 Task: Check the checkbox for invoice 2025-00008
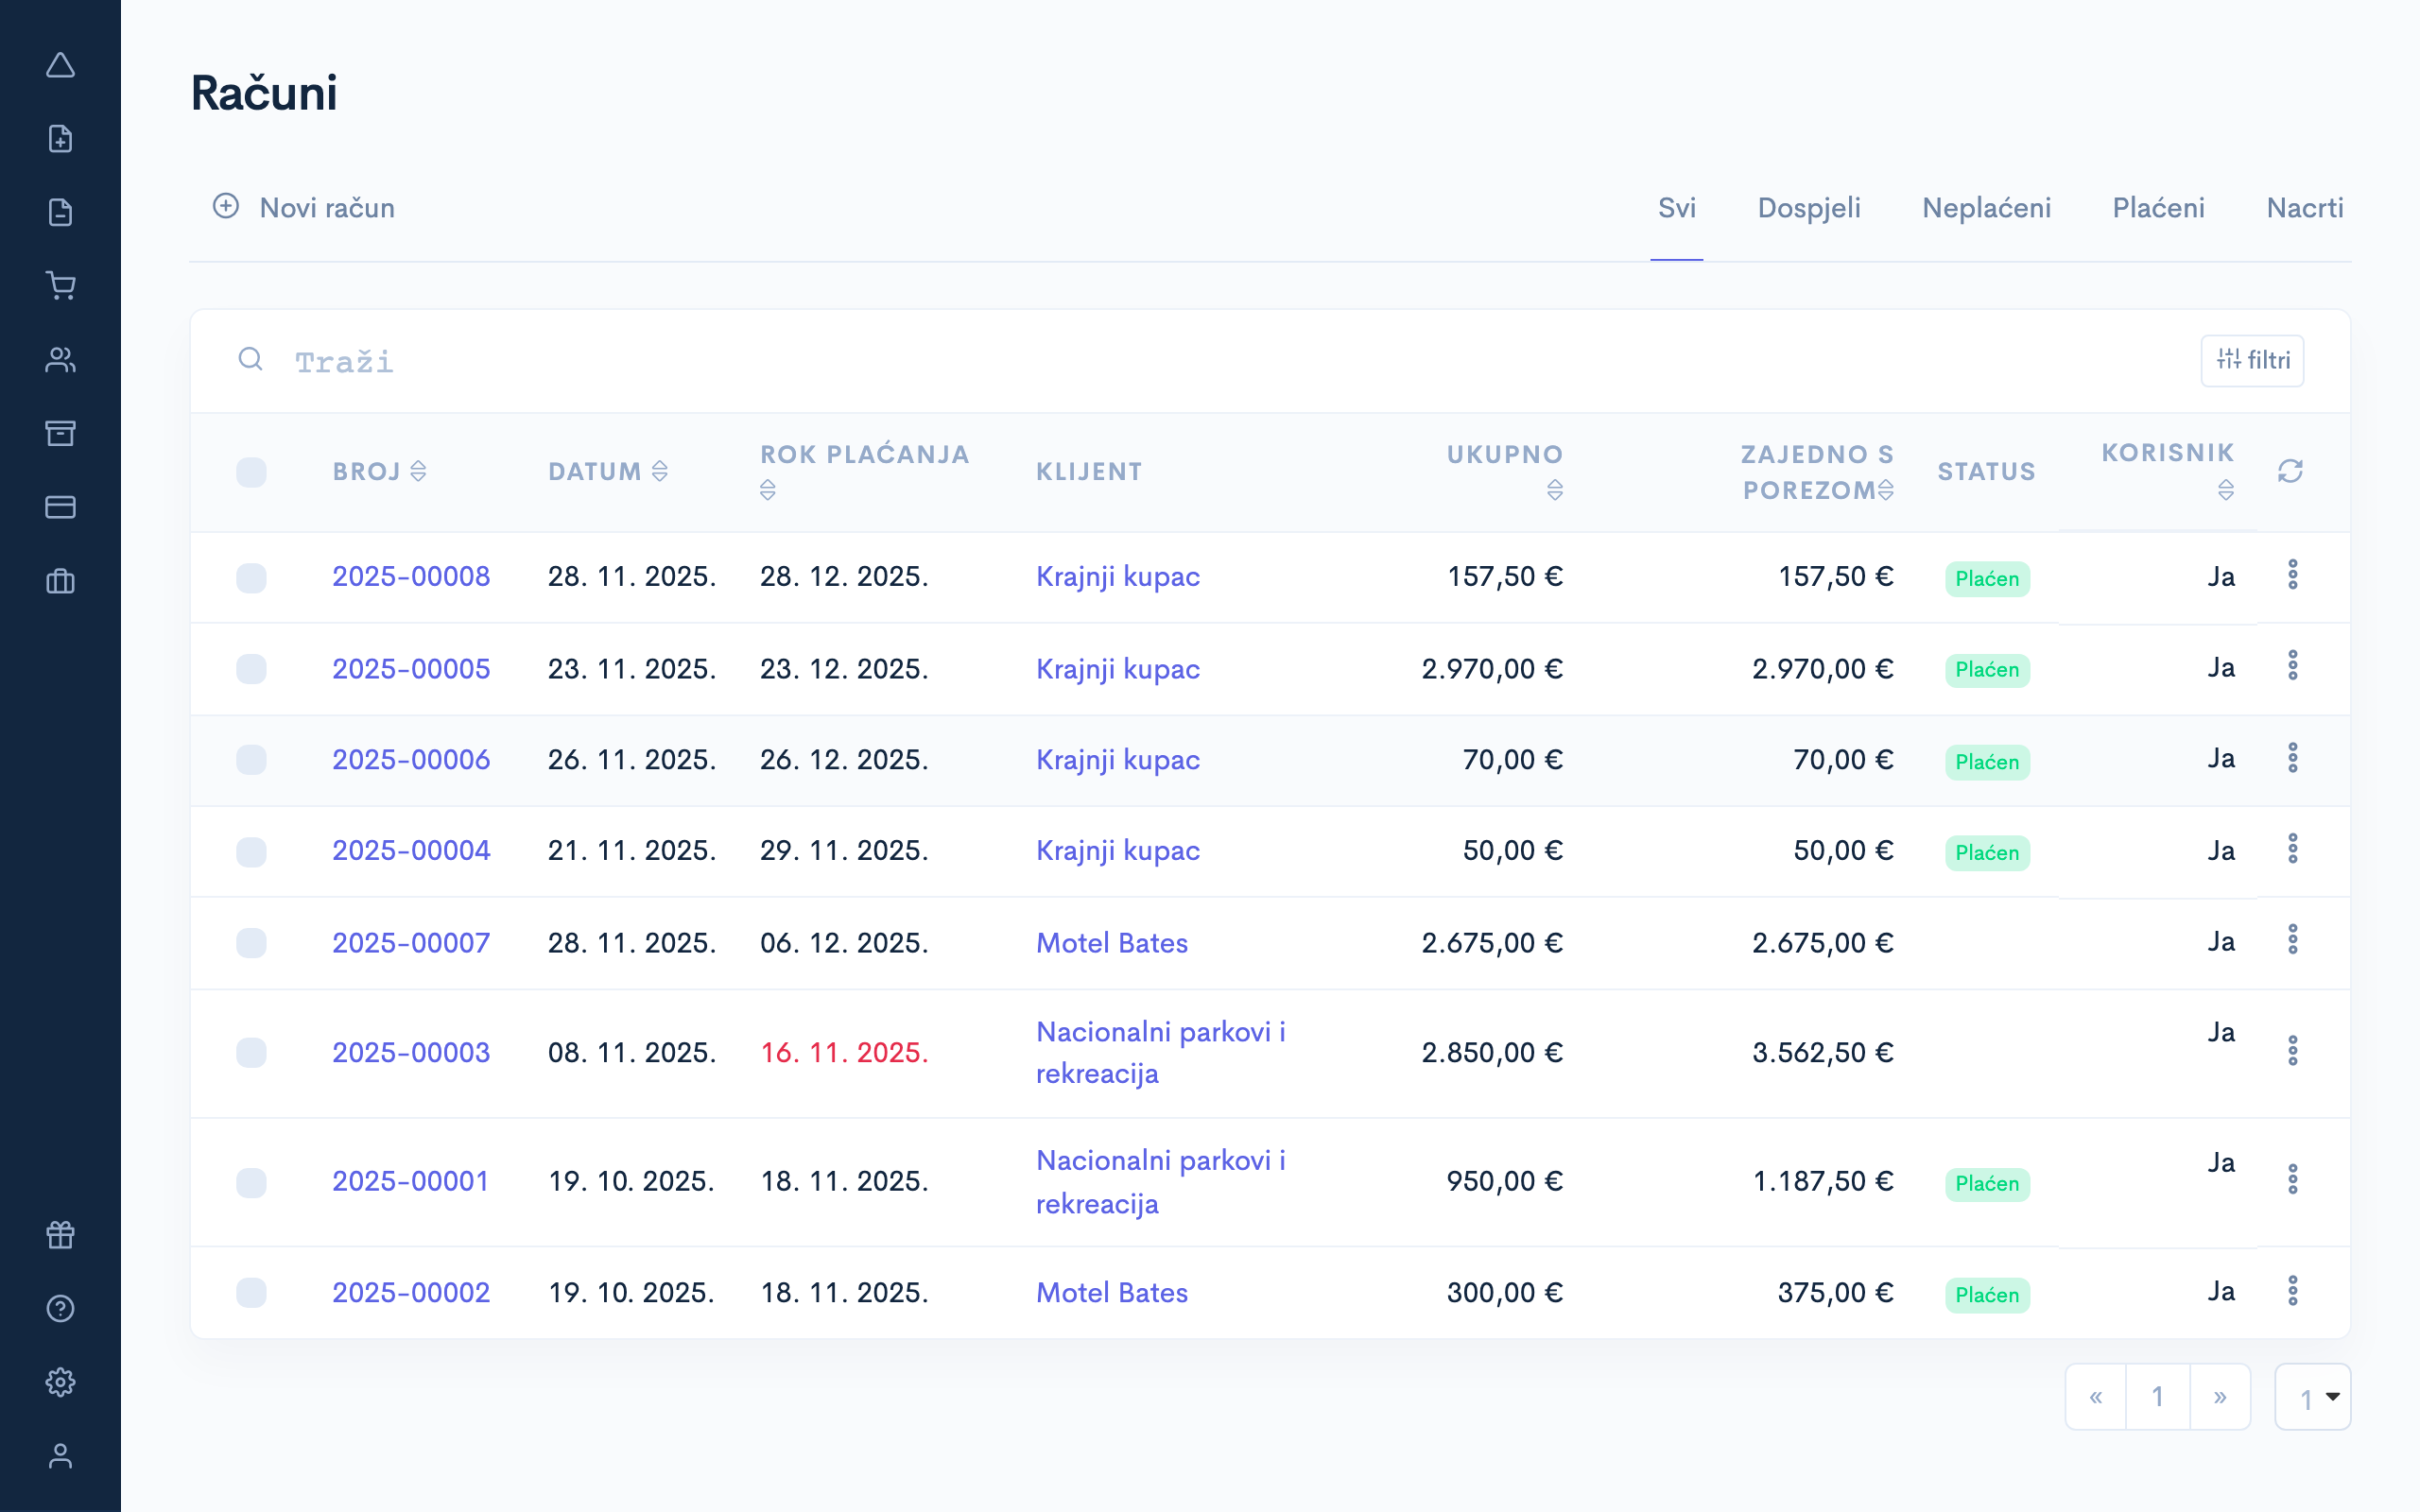point(252,576)
